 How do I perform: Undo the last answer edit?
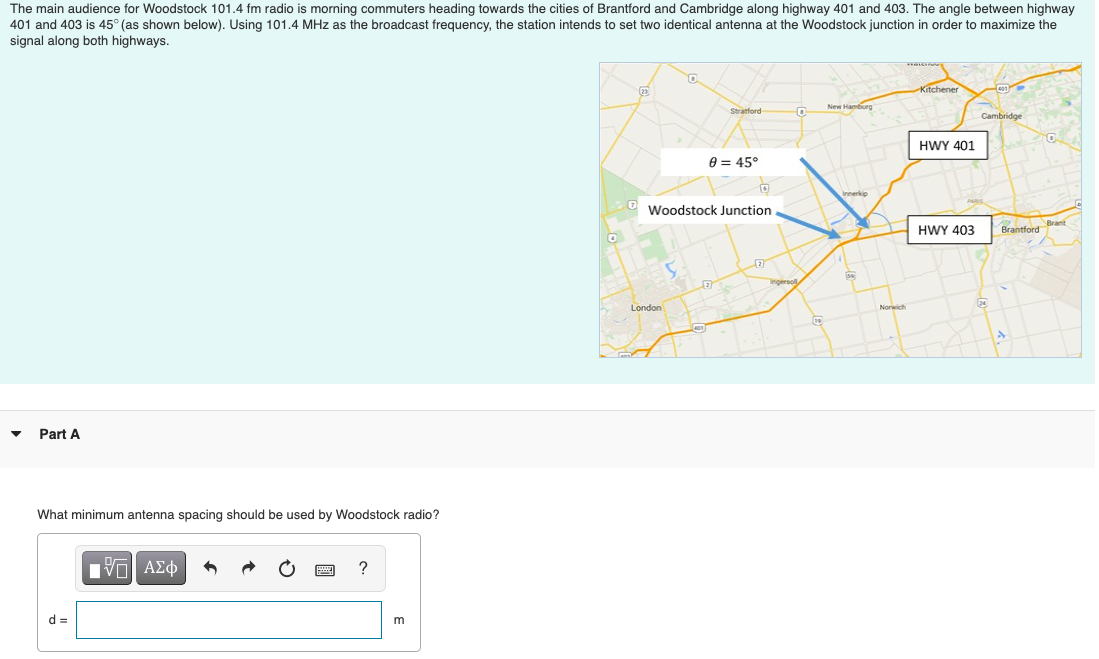click(x=210, y=568)
